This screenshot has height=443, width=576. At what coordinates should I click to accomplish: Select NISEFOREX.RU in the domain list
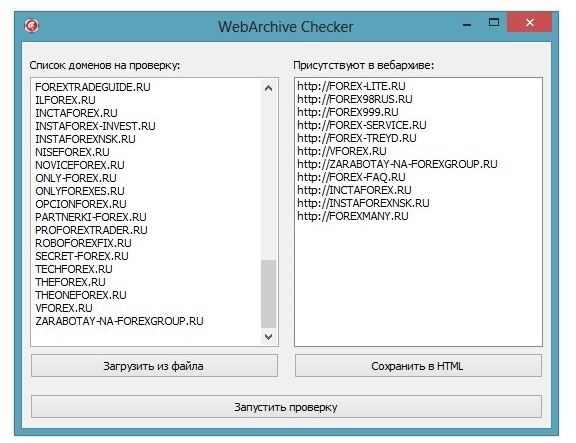[72, 152]
